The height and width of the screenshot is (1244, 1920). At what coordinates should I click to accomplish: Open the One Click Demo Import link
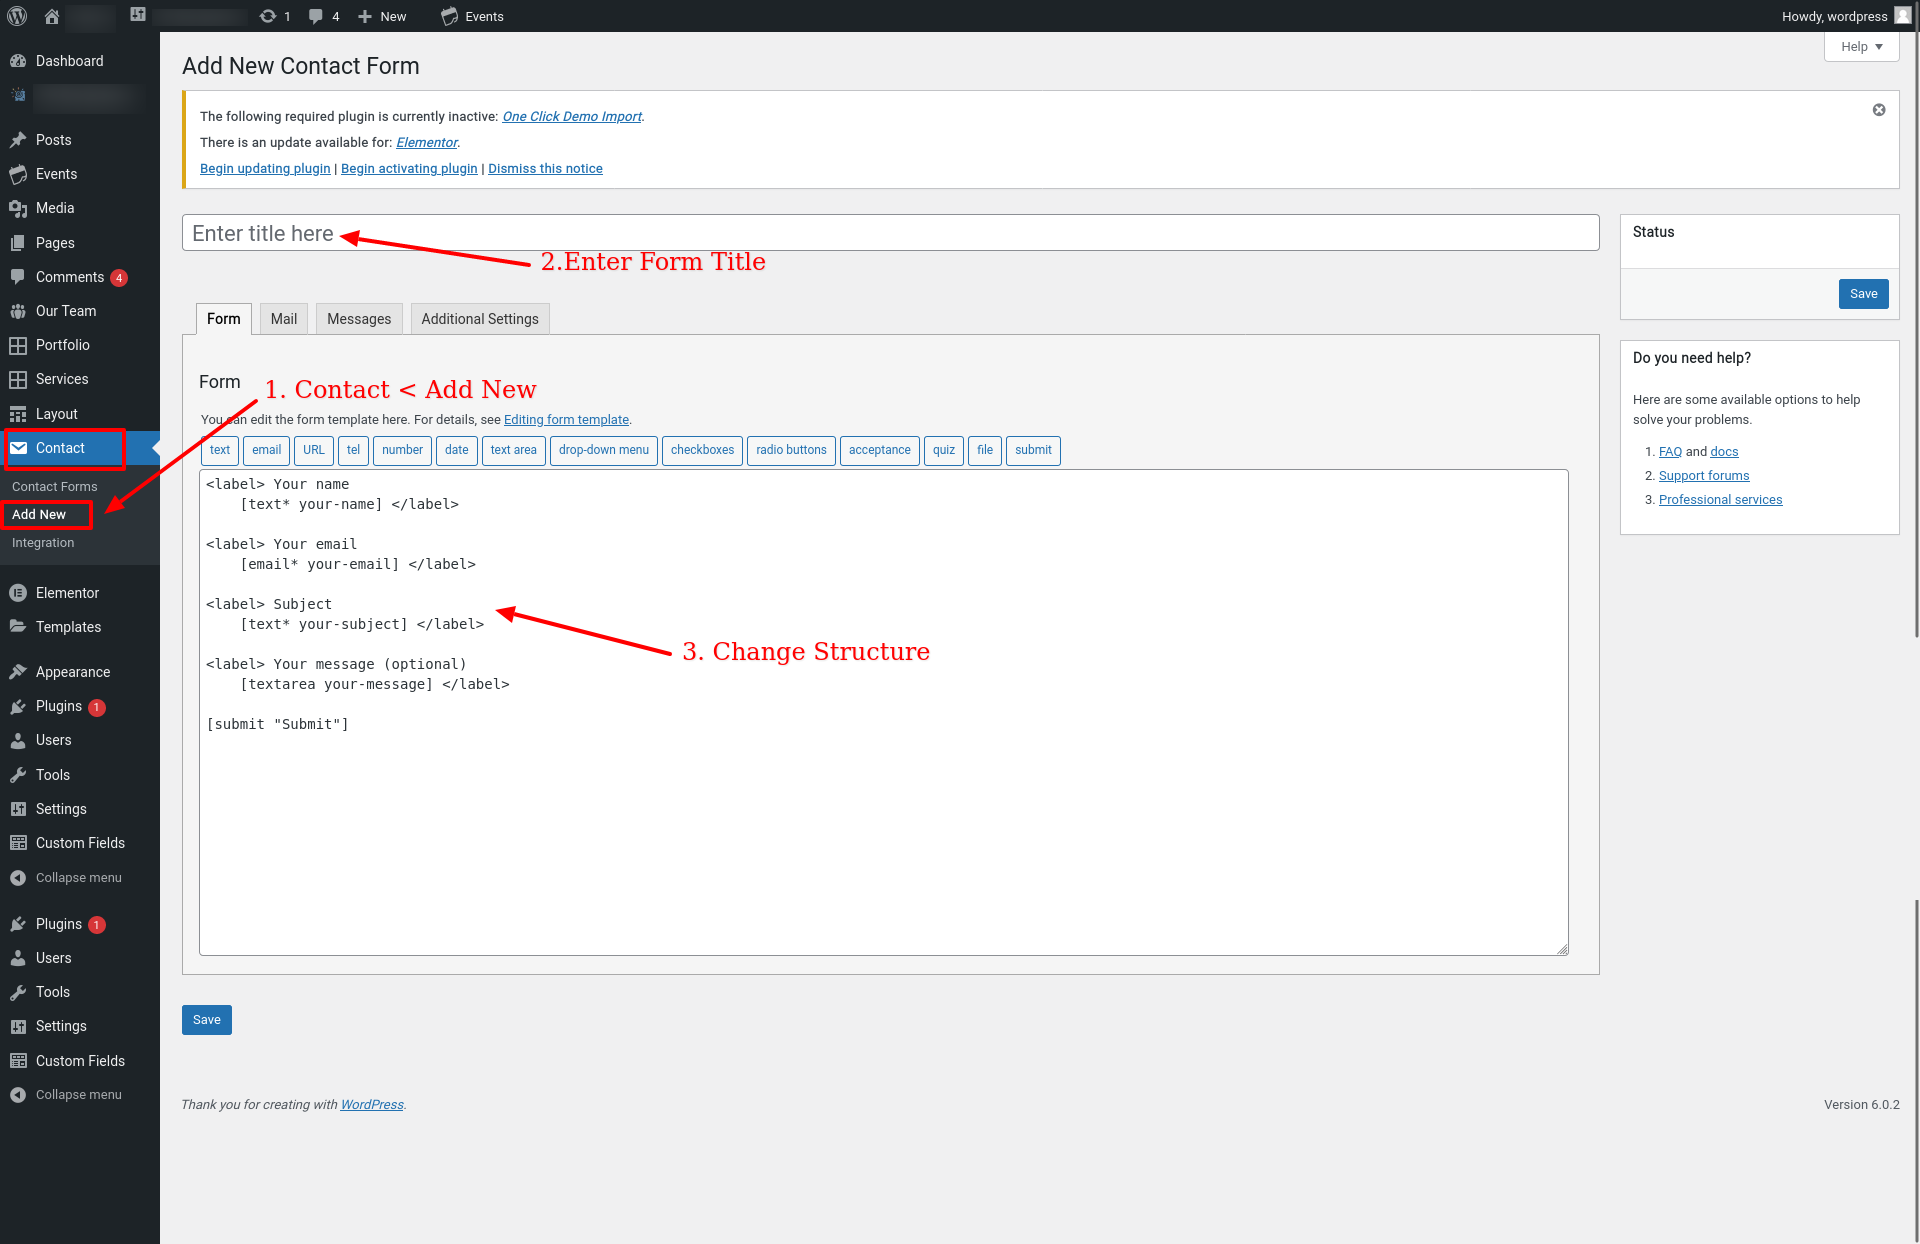coord(572,117)
